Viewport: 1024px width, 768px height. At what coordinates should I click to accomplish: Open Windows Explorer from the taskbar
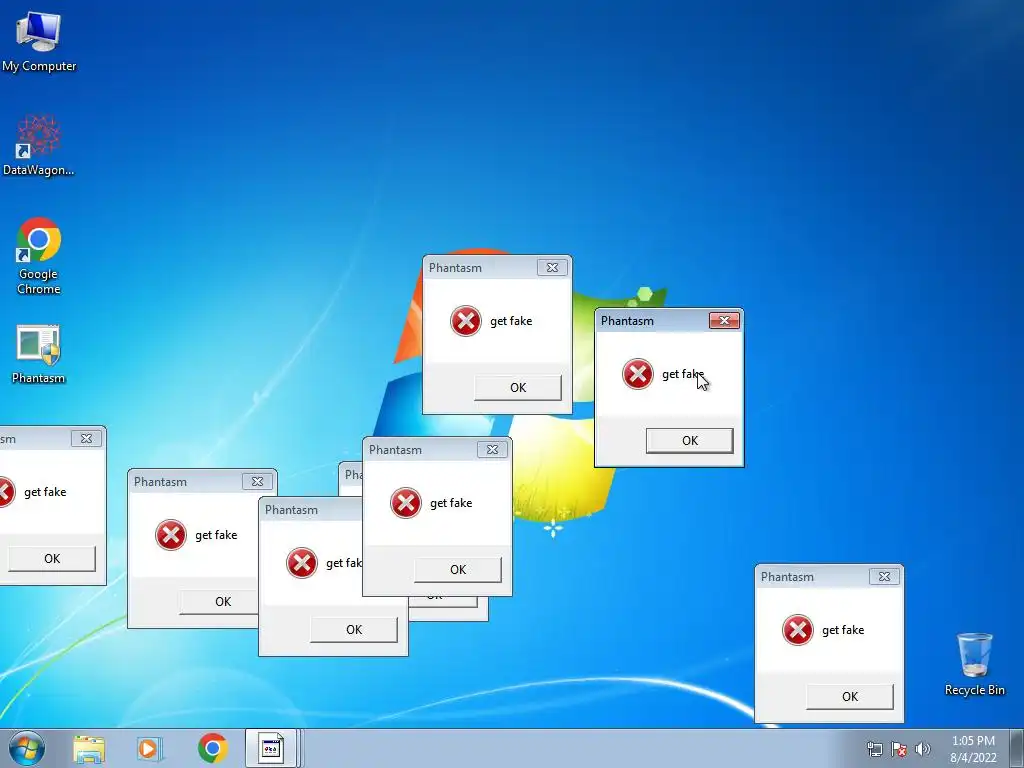tap(89, 749)
